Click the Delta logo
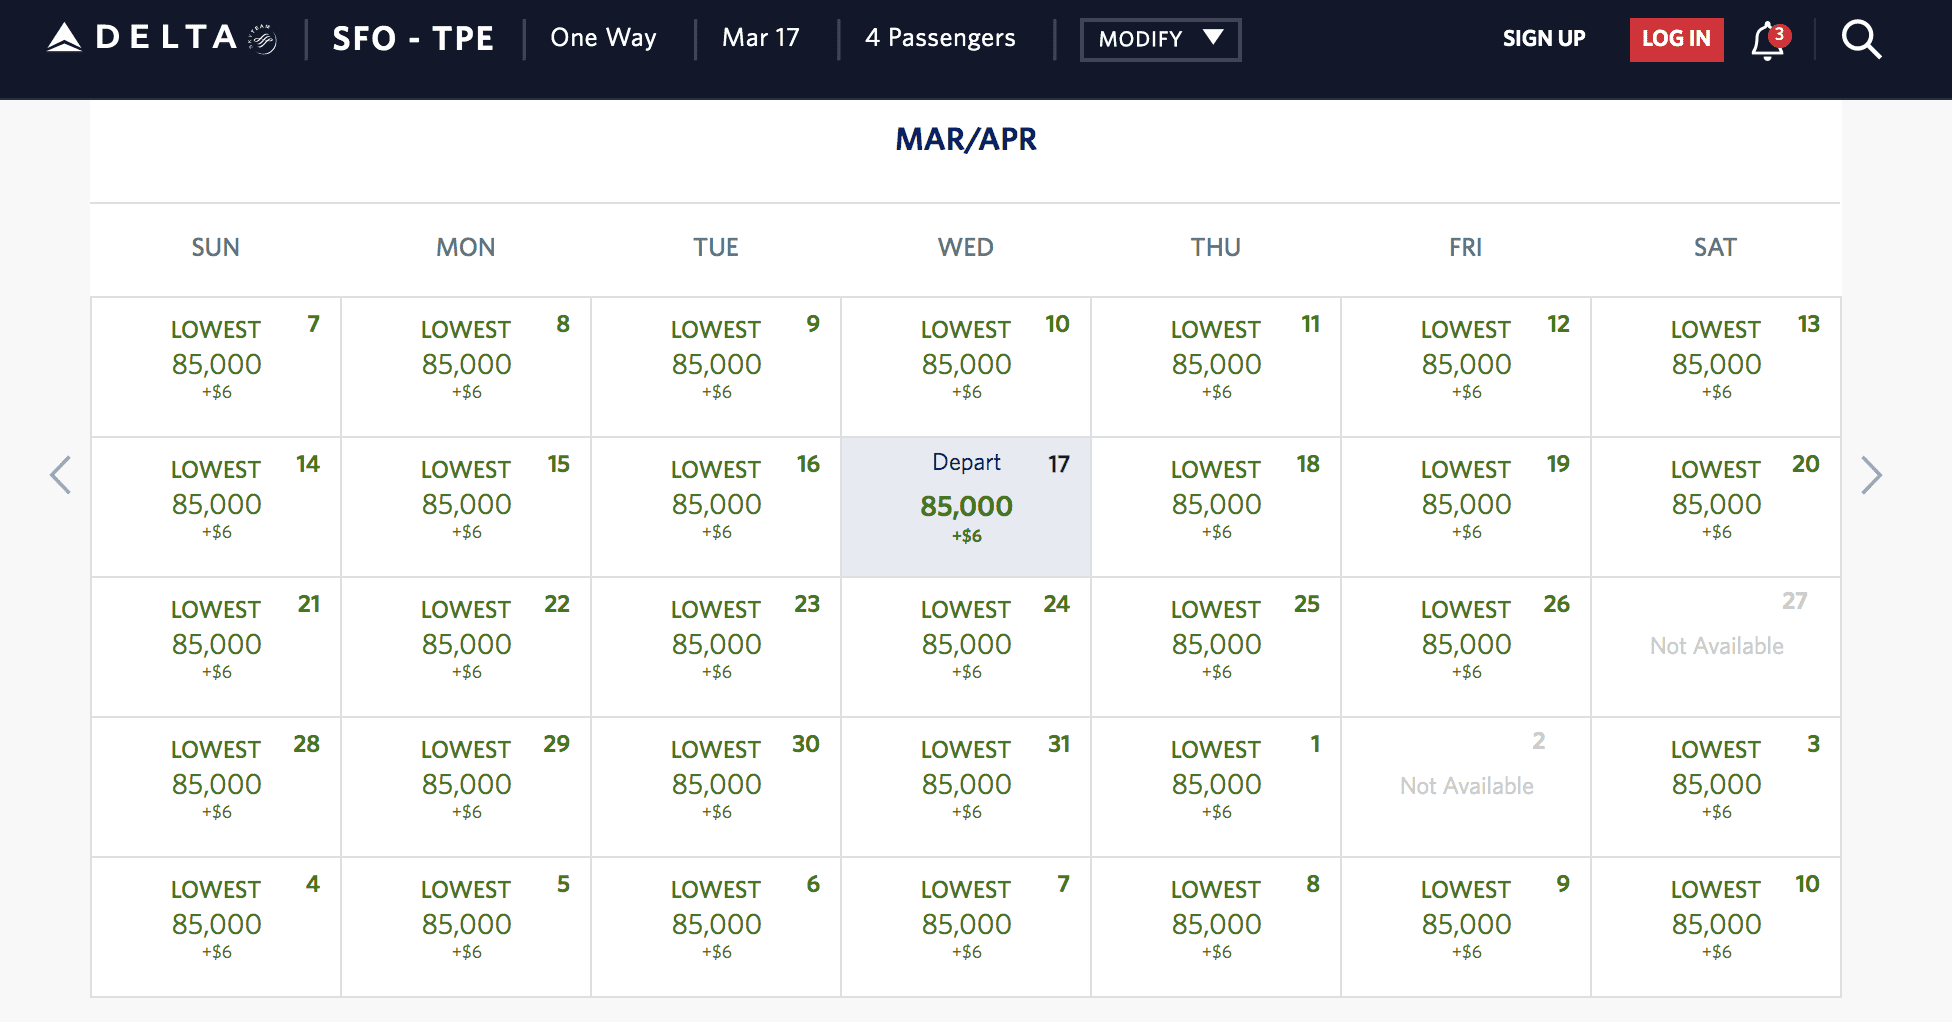Screen dimensions: 1952x1022 pos(162,38)
